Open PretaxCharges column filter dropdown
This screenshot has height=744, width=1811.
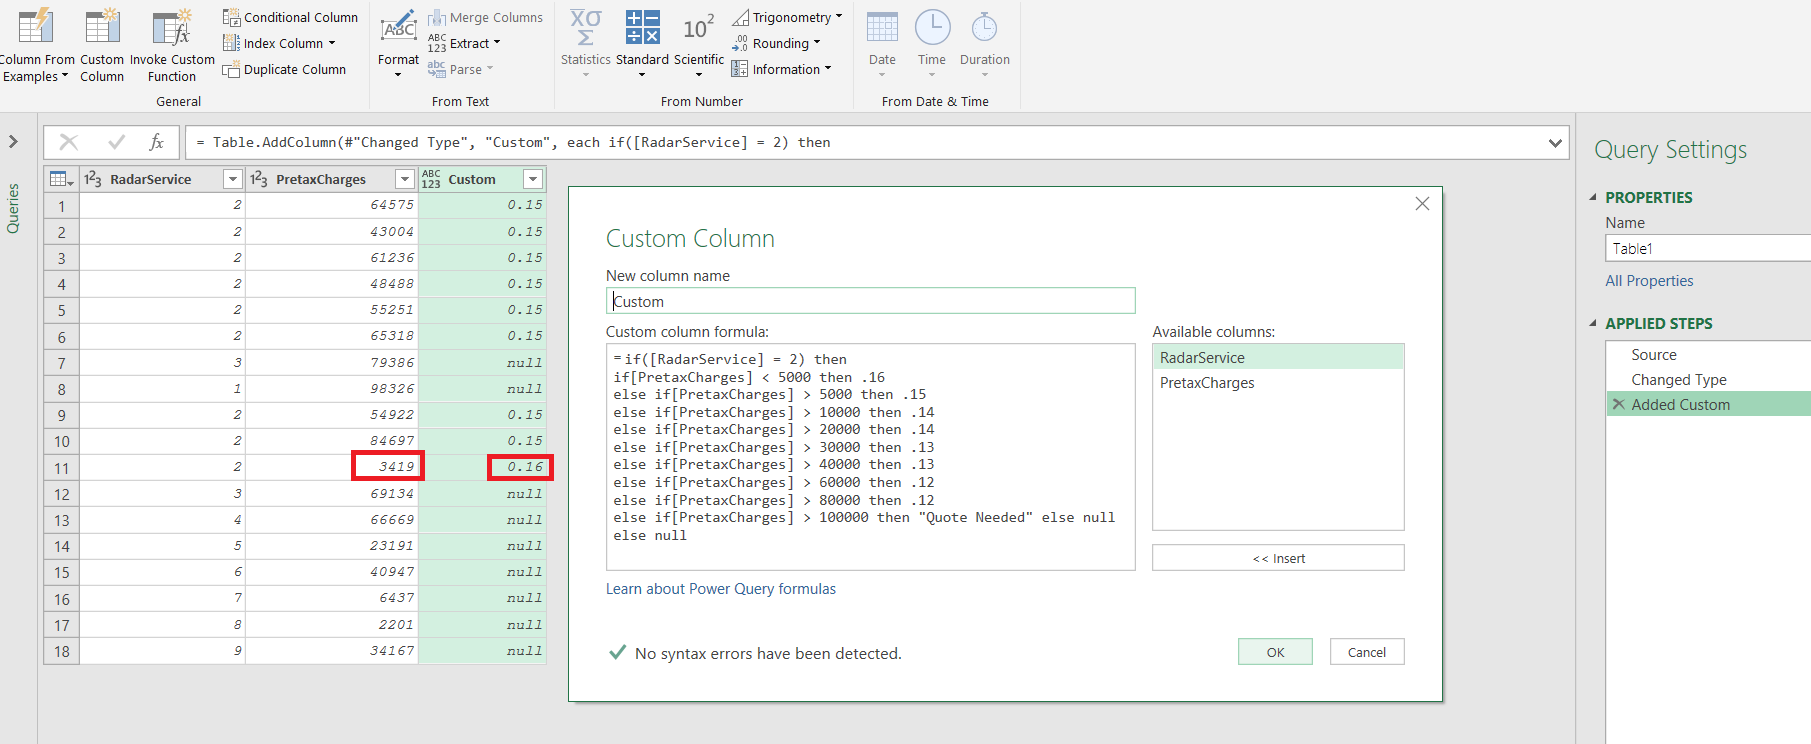tap(405, 179)
